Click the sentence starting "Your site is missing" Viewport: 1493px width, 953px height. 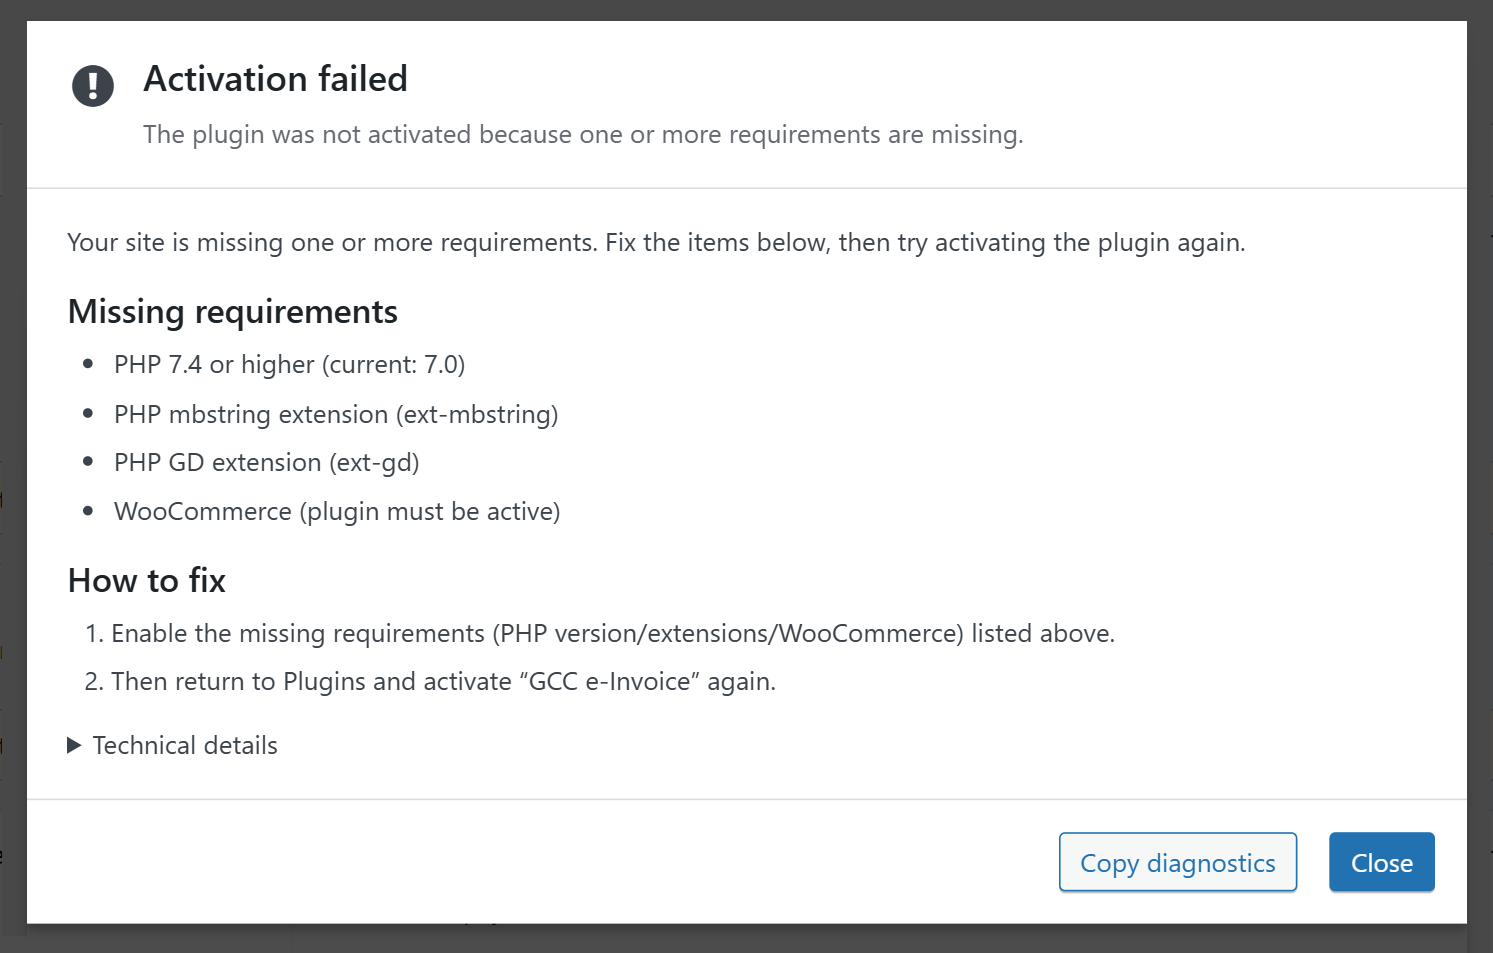[x=656, y=242]
